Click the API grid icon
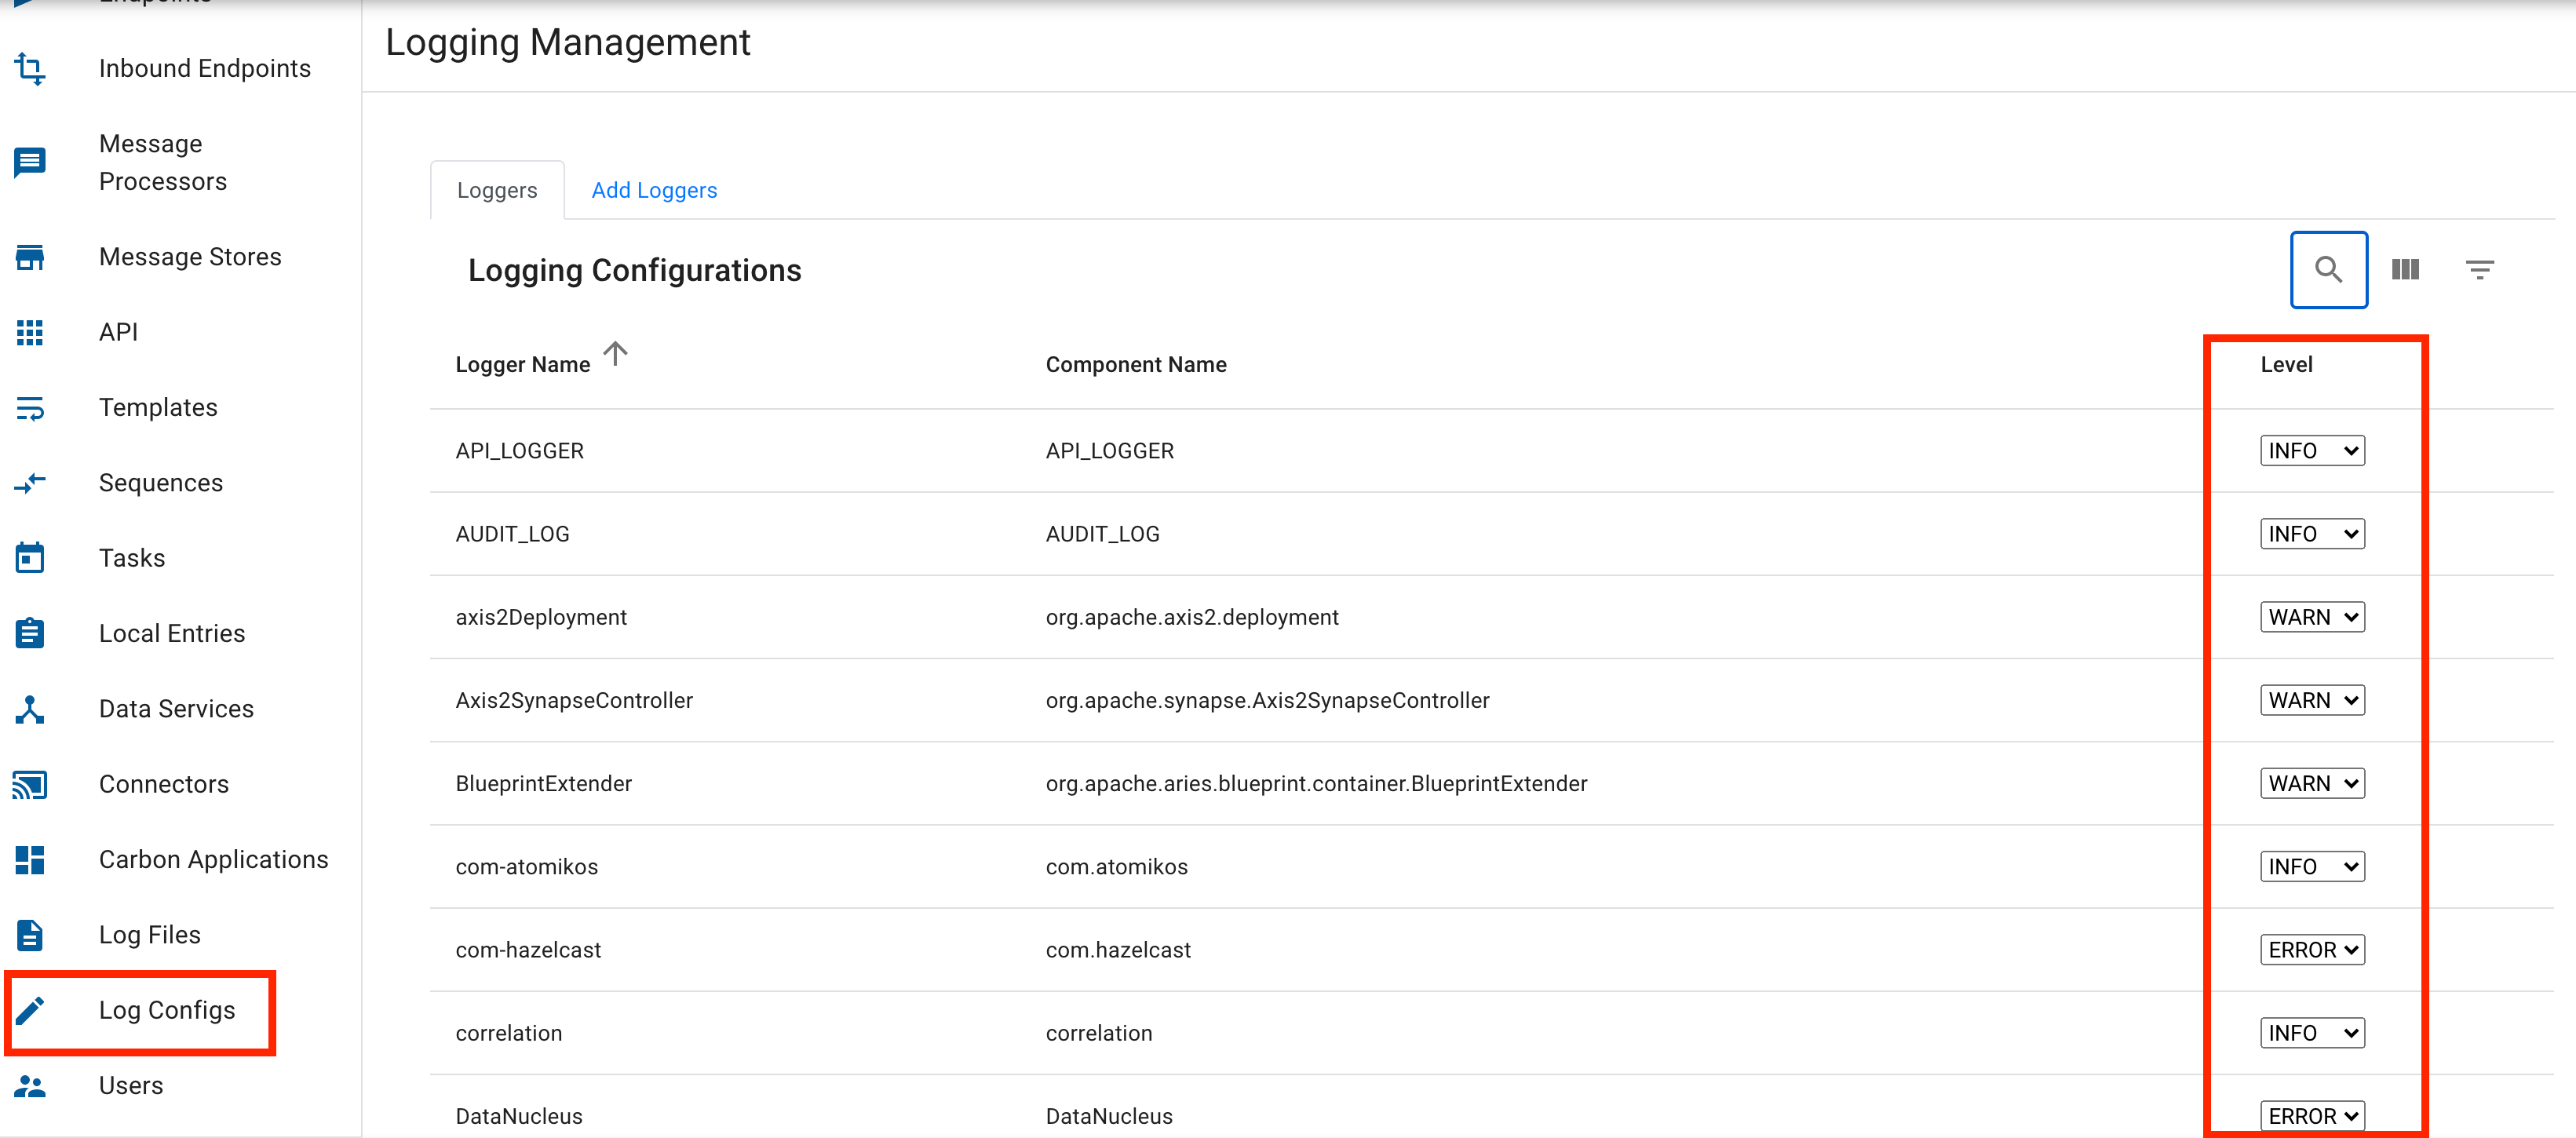Viewport: 2576px width, 1138px height. click(x=30, y=332)
